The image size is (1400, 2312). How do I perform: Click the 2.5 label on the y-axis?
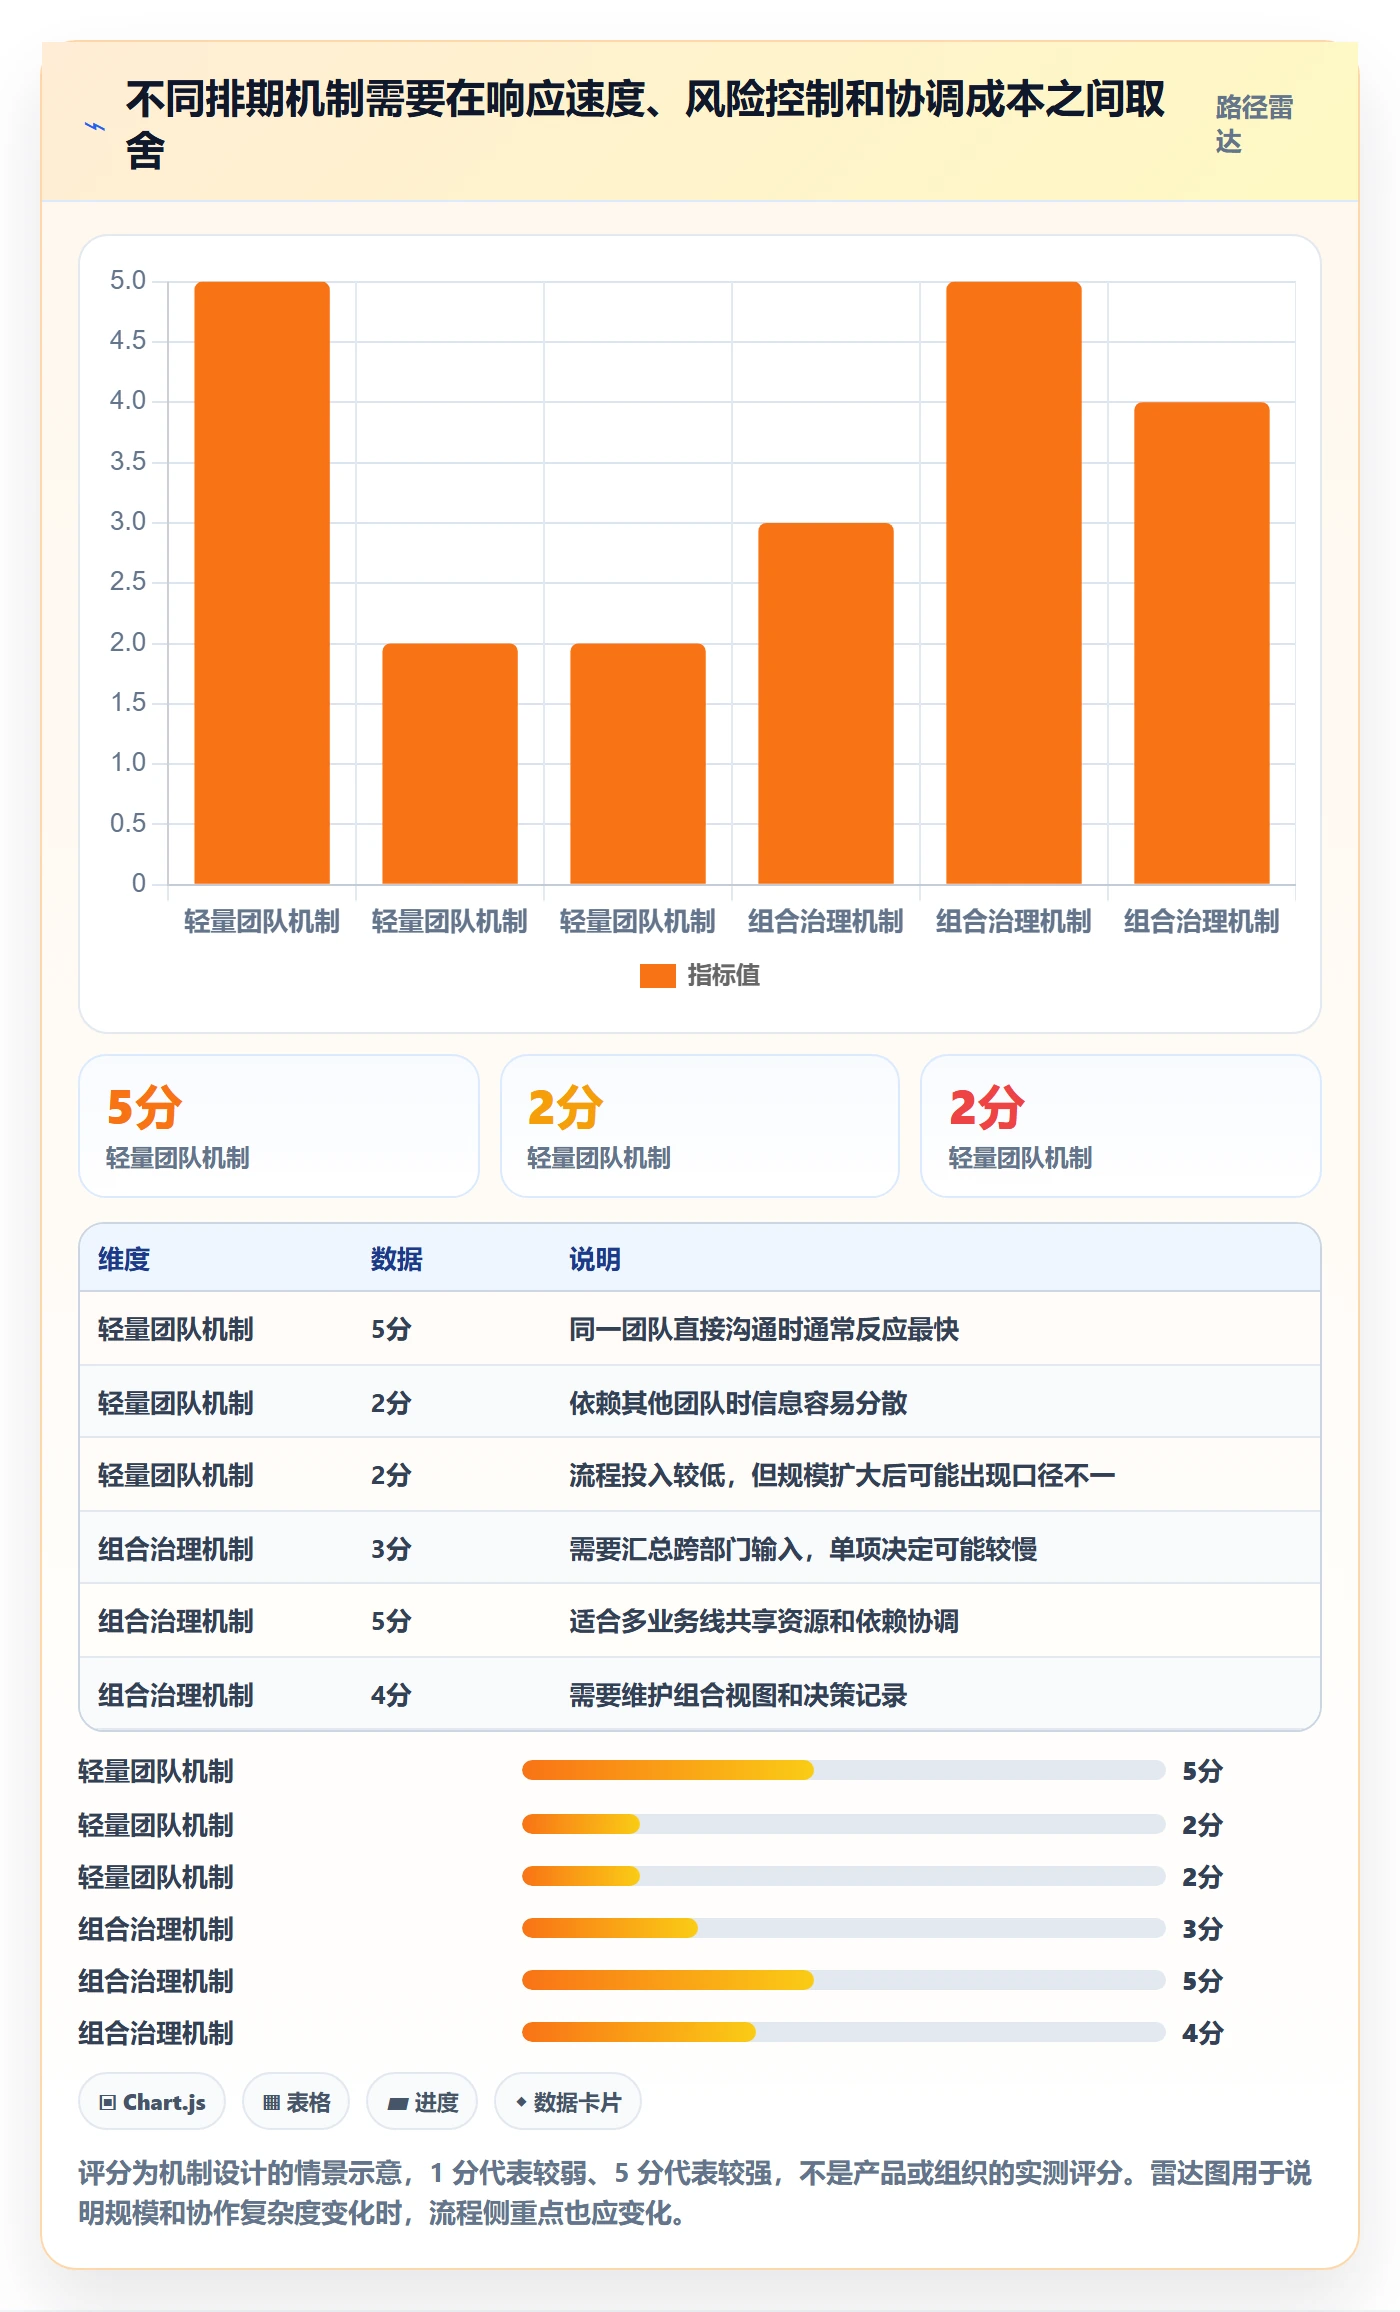pos(128,581)
